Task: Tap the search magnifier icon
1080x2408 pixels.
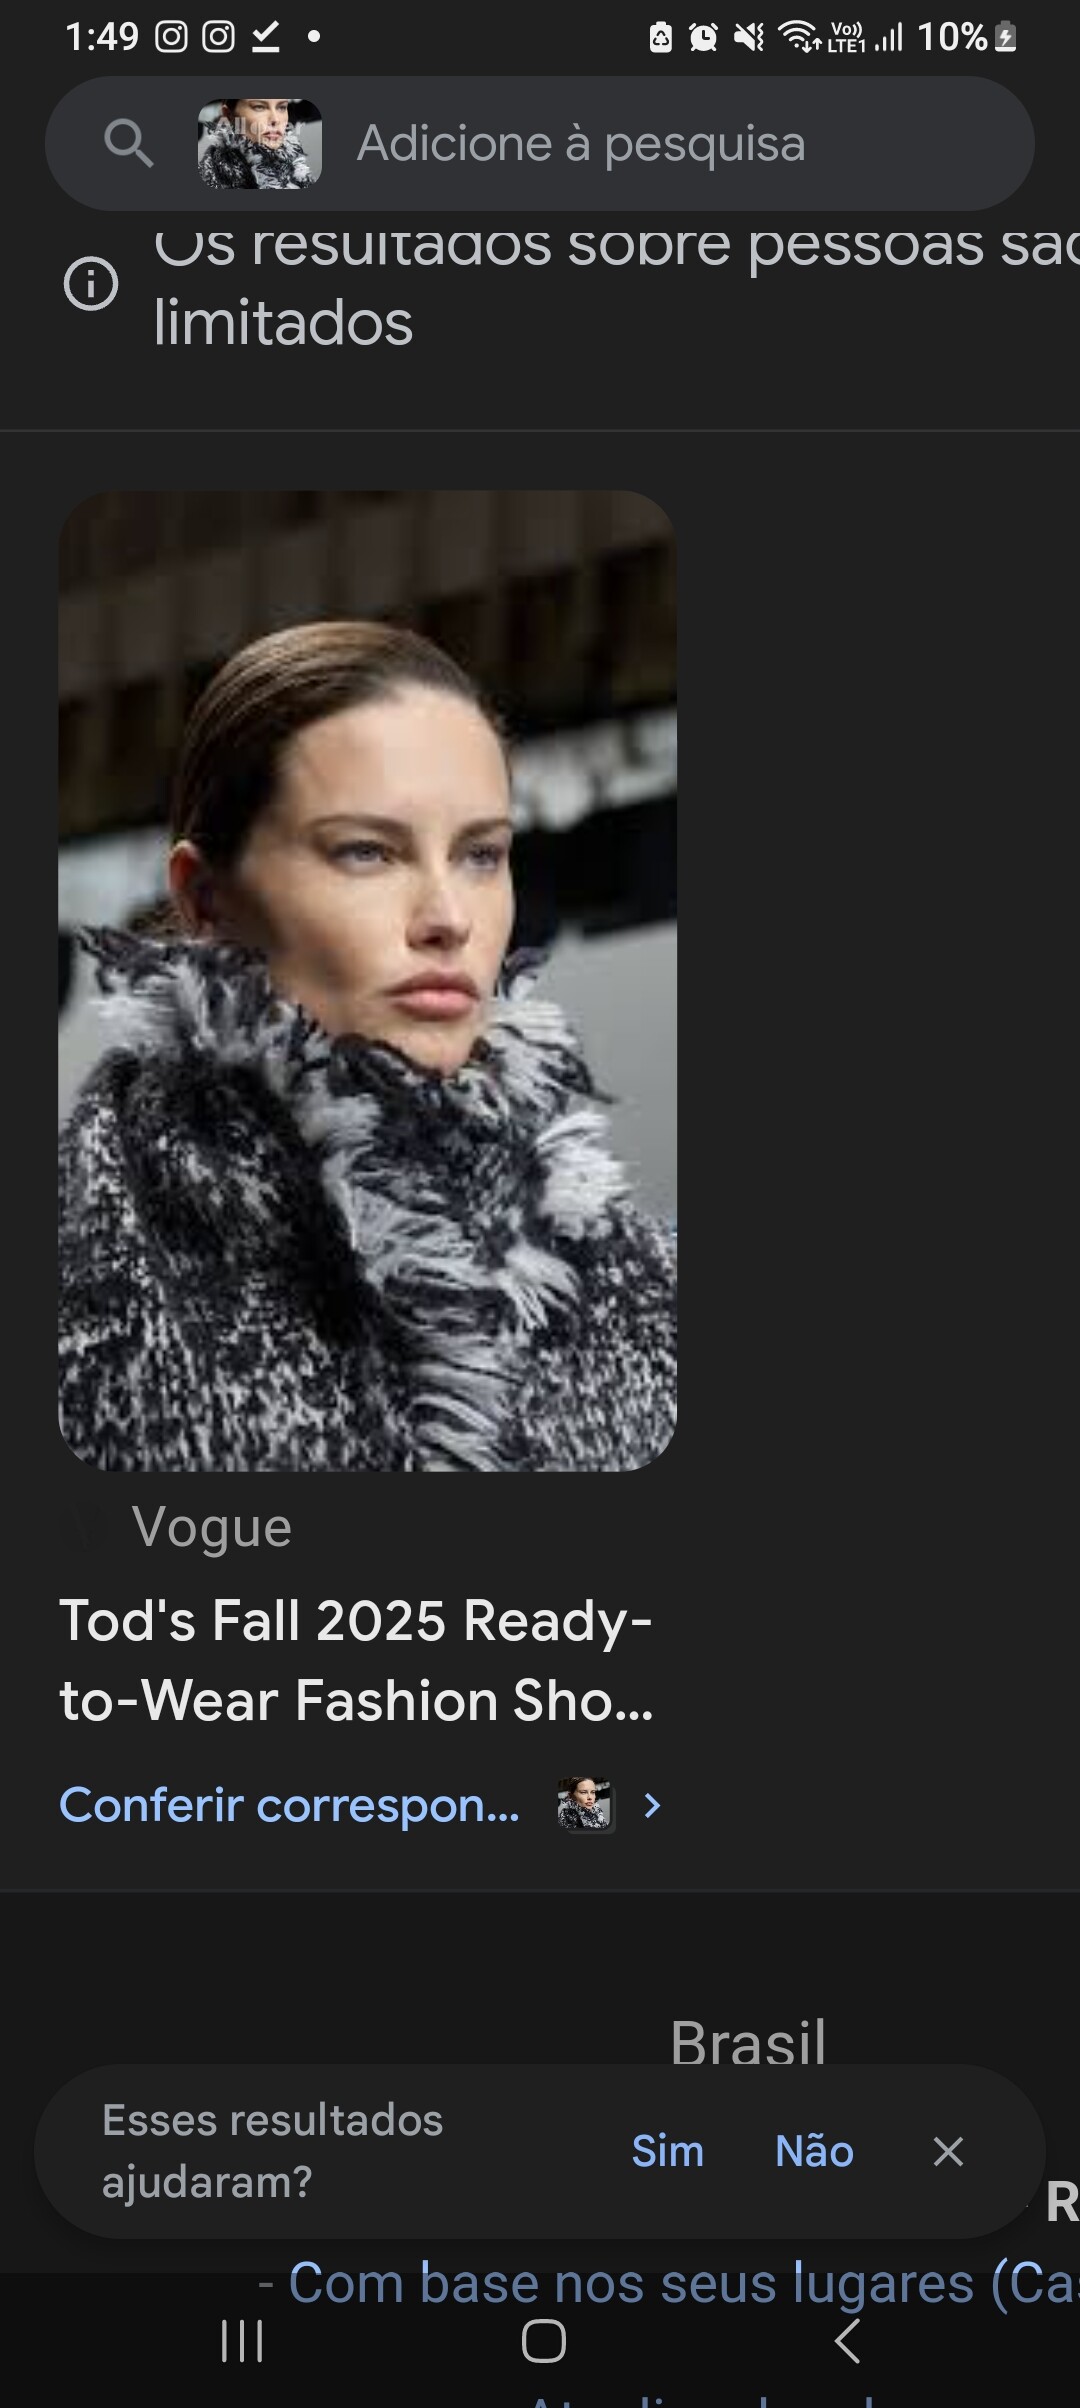Action: [x=129, y=143]
